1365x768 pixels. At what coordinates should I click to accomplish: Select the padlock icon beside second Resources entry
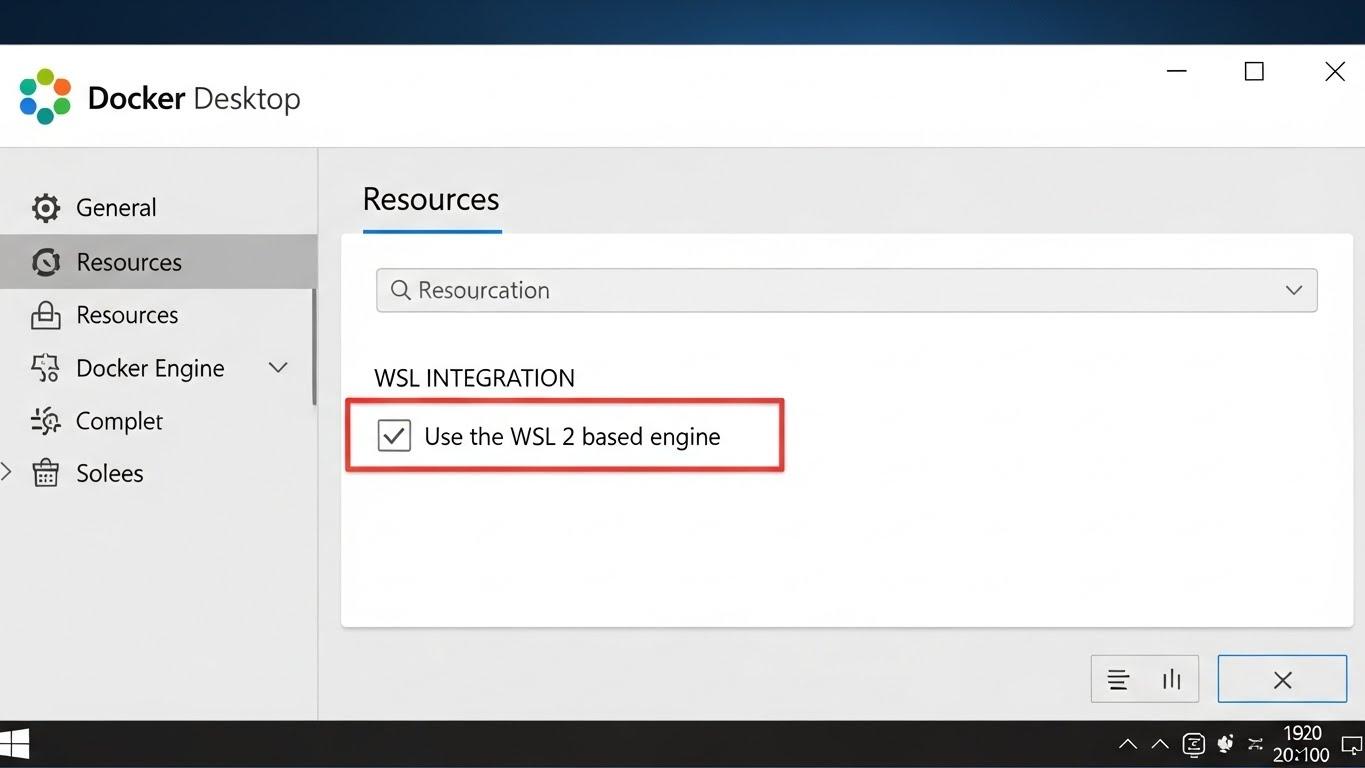tap(46, 314)
